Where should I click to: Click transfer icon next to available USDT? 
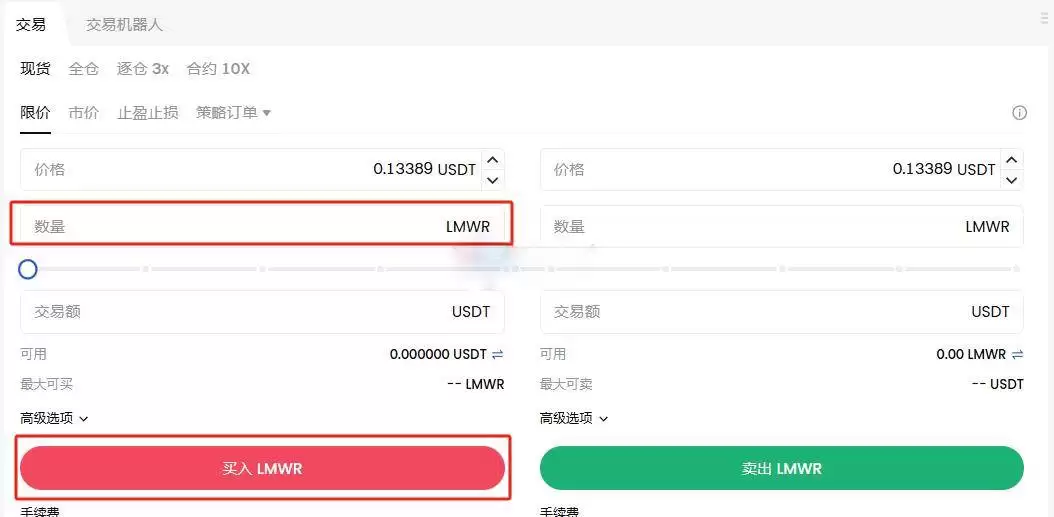[x=497, y=354]
